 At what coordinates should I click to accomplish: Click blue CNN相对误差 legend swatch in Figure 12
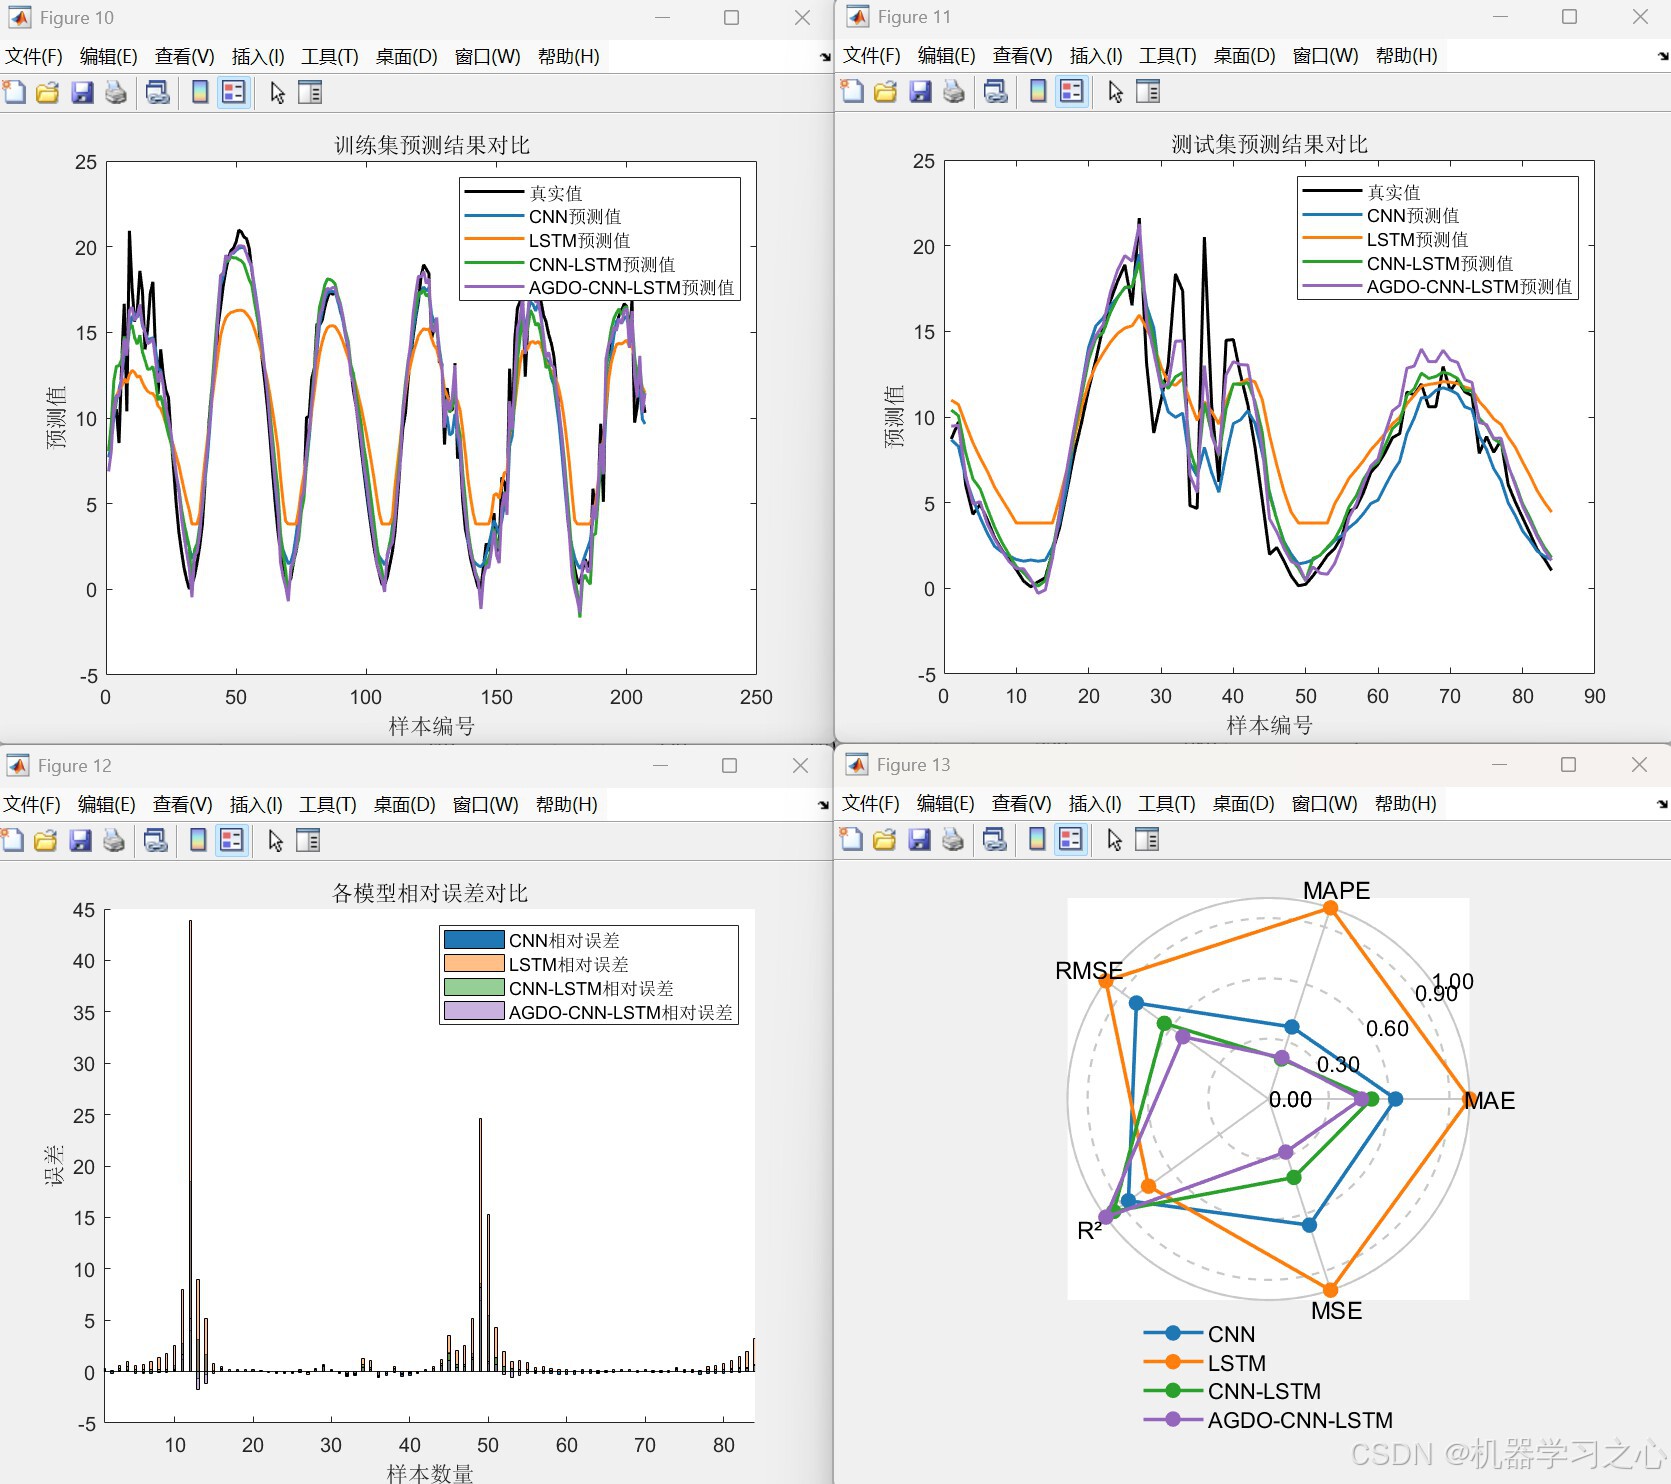474,940
